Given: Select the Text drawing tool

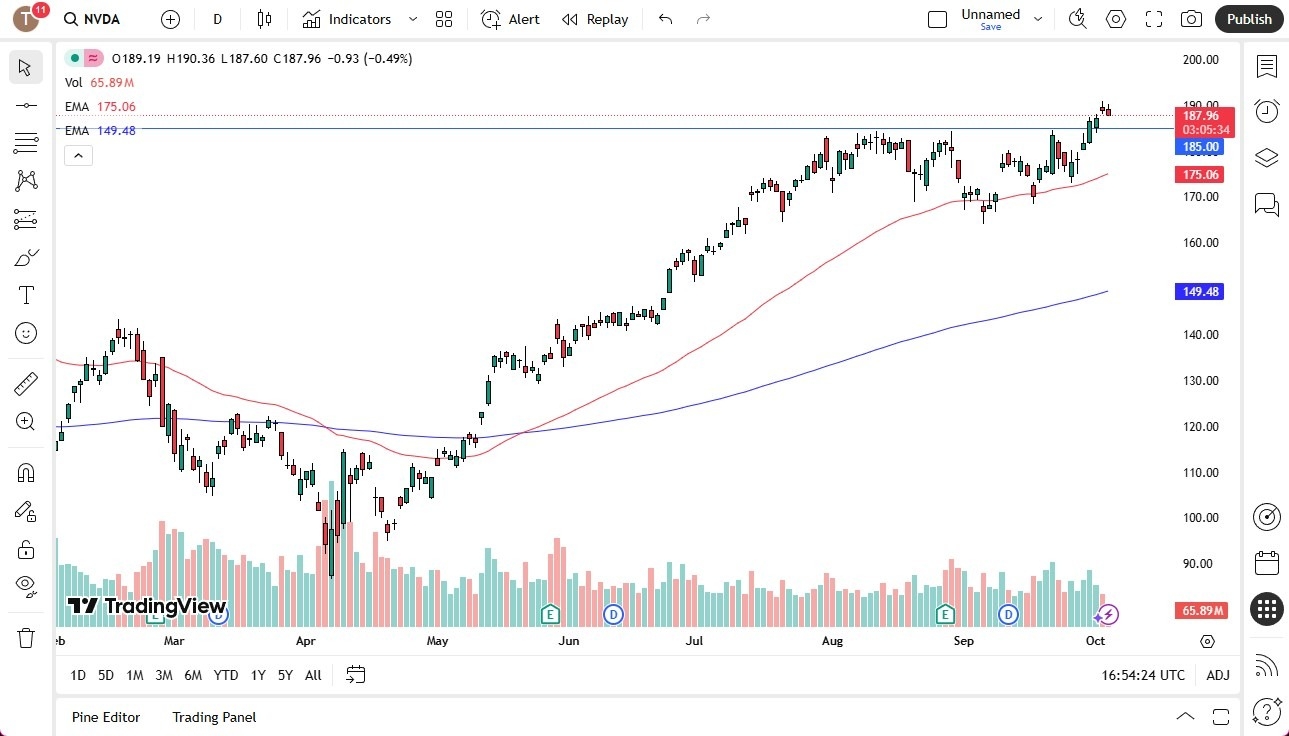Looking at the screenshot, I should coord(26,294).
